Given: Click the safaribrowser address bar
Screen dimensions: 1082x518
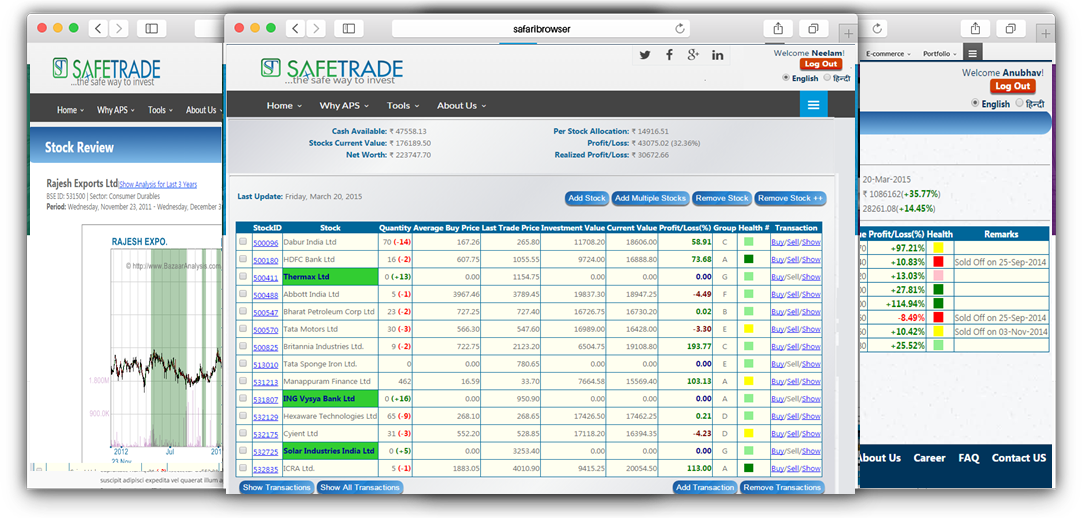Looking at the screenshot, I should (543, 28).
